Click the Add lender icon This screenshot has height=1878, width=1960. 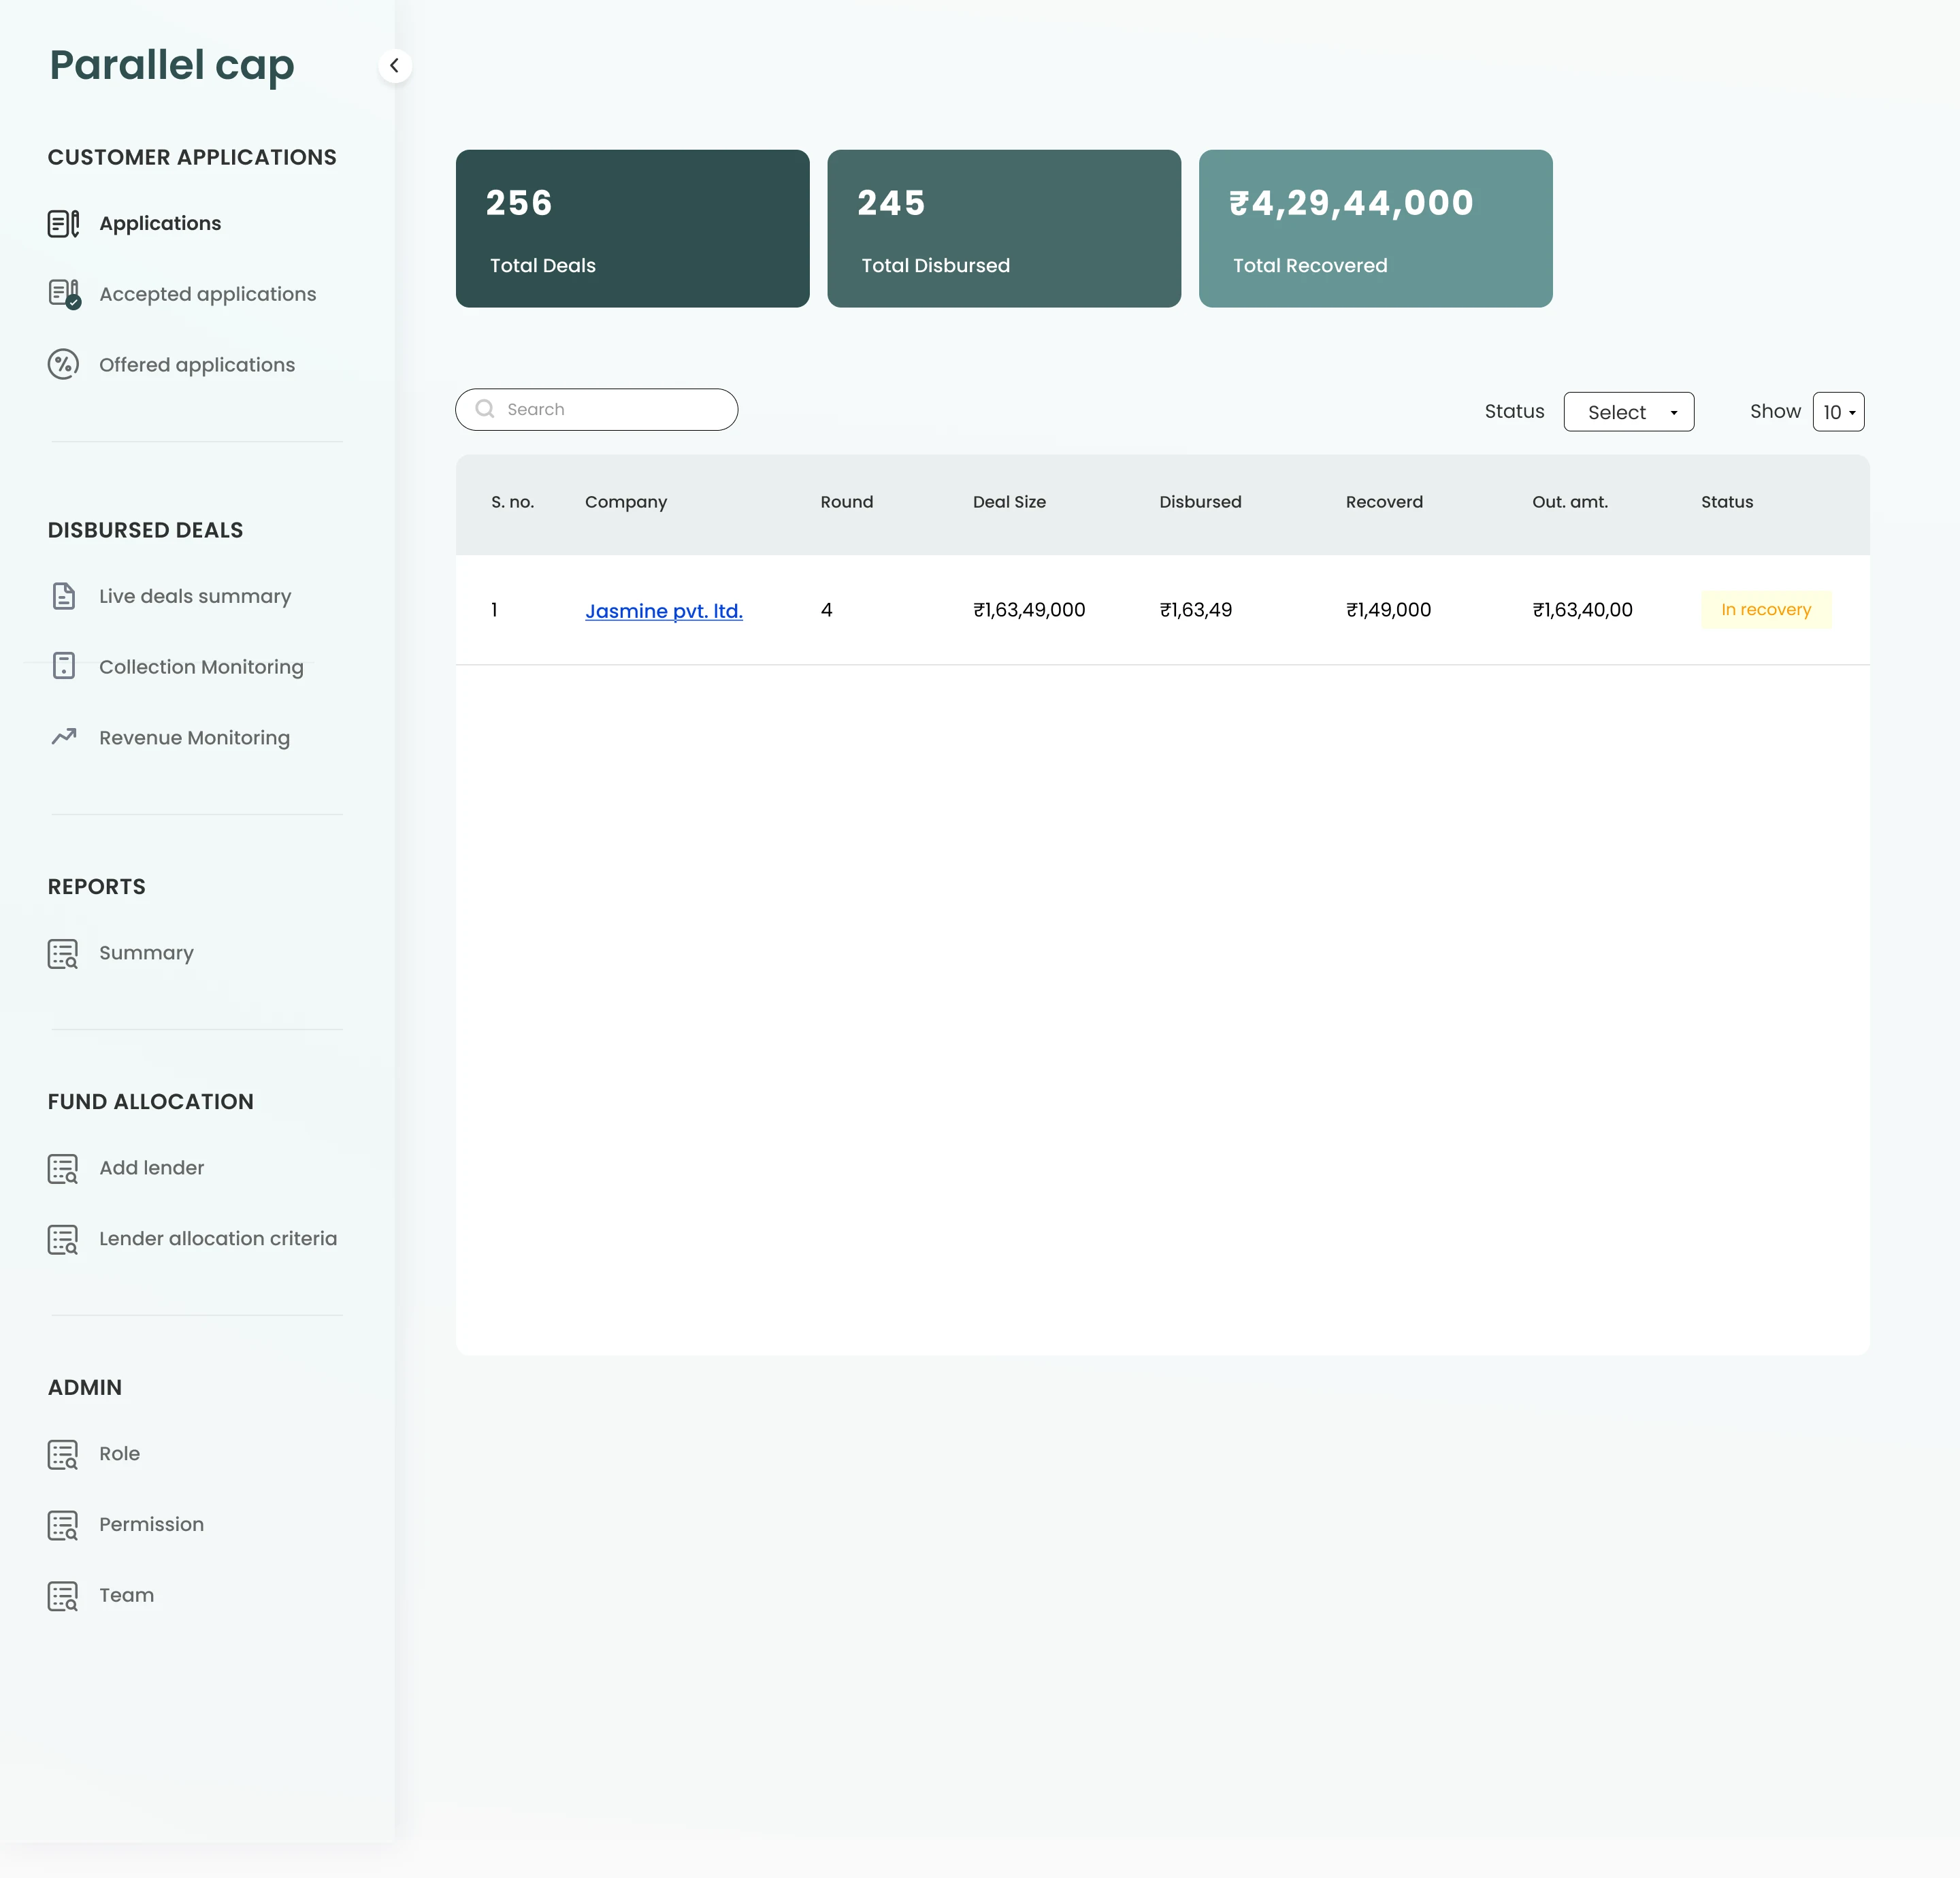click(63, 1169)
